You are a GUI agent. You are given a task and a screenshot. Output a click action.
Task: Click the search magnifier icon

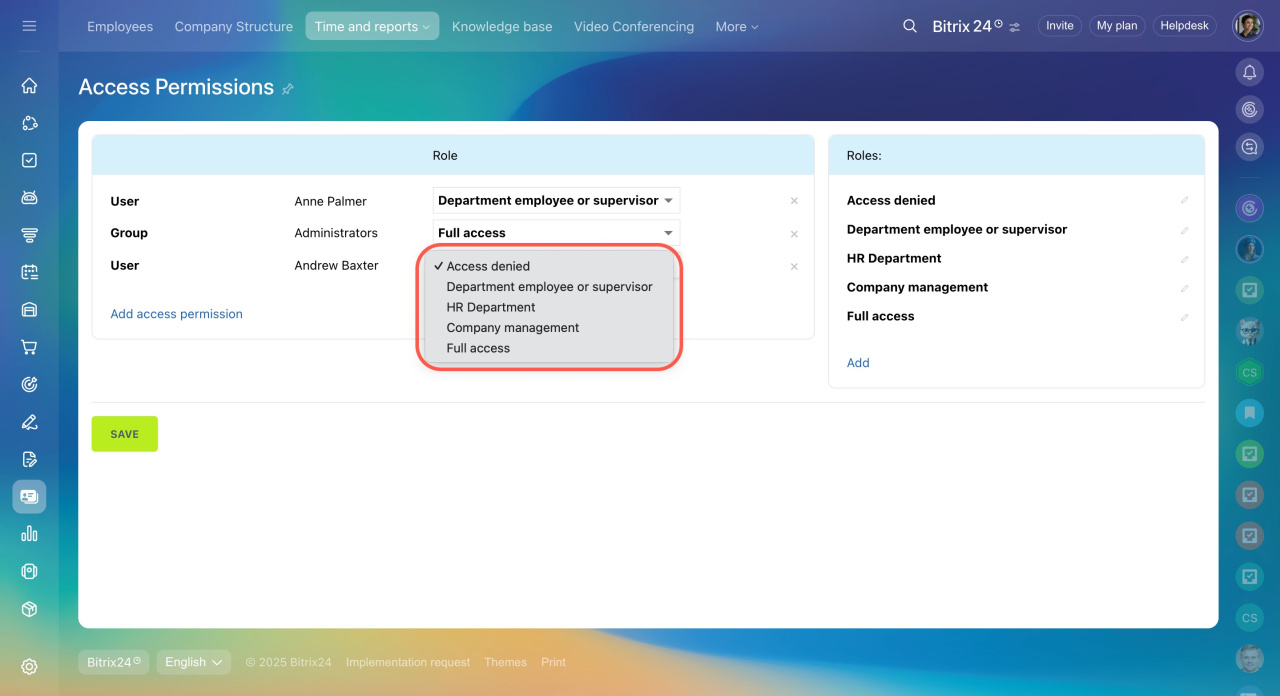(909, 26)
